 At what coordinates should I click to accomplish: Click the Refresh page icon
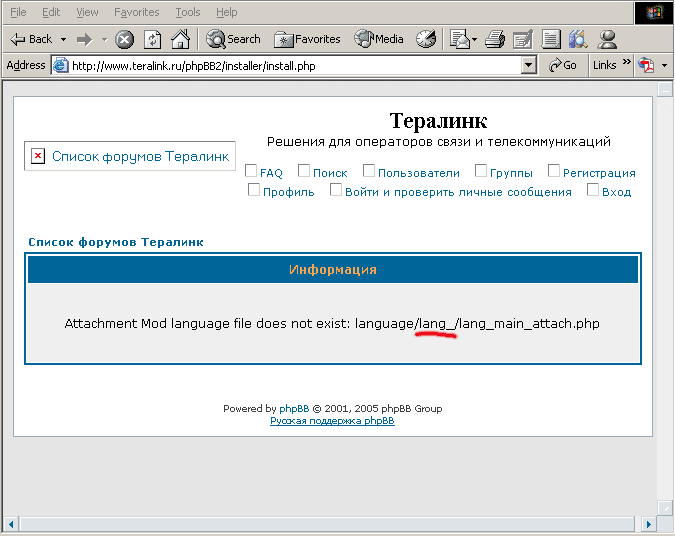tap(152, 40)
